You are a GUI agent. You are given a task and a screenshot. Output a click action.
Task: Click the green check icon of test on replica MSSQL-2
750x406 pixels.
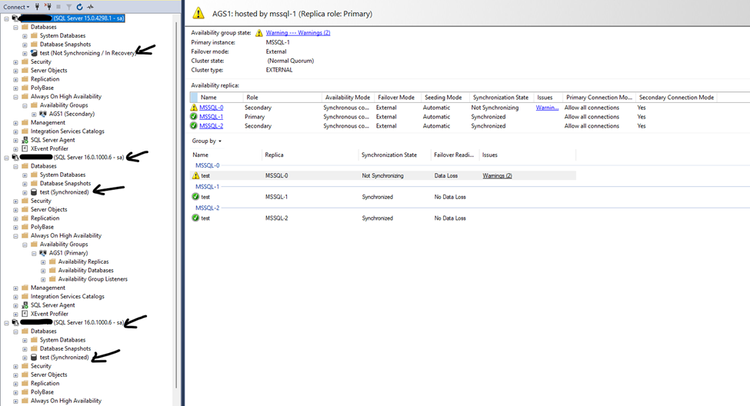point(195,218)
